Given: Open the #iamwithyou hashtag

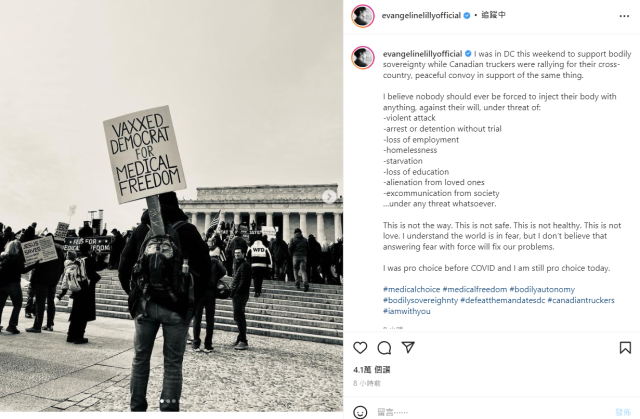Looking at the screenshot, I should pyautogui.click(x=407, y=311).
